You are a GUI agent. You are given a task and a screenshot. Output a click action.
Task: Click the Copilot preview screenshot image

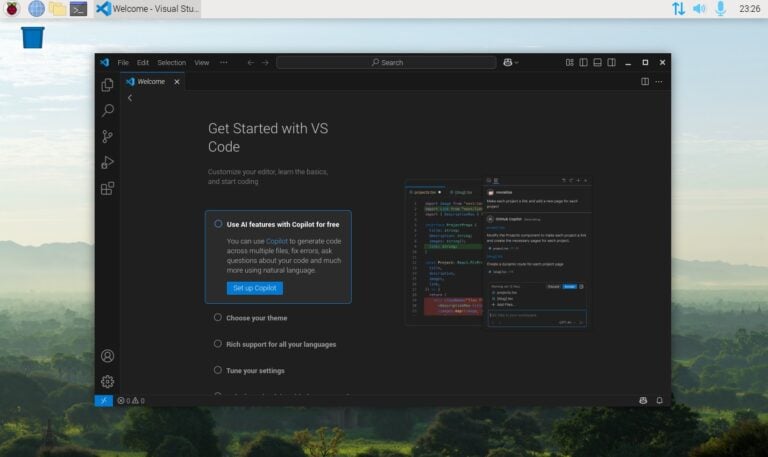tap(498, 252)
